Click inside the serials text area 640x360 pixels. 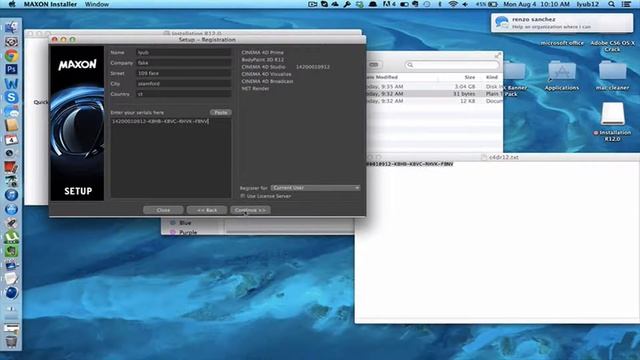[171, 158]
